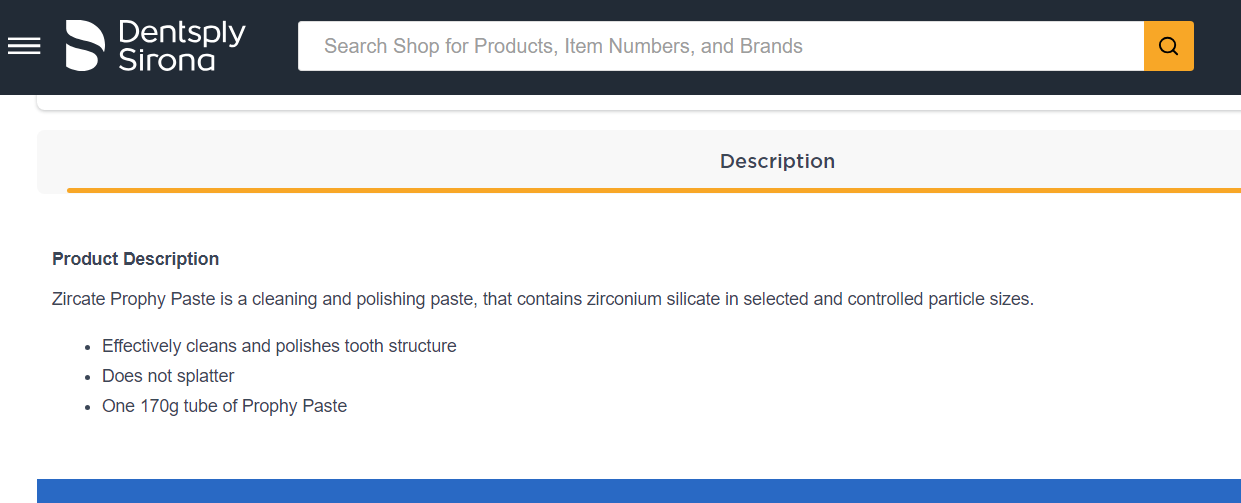Click the One 170g tube bullet
The width and height of the screenshot is (1241, 503).
point(224,406)
